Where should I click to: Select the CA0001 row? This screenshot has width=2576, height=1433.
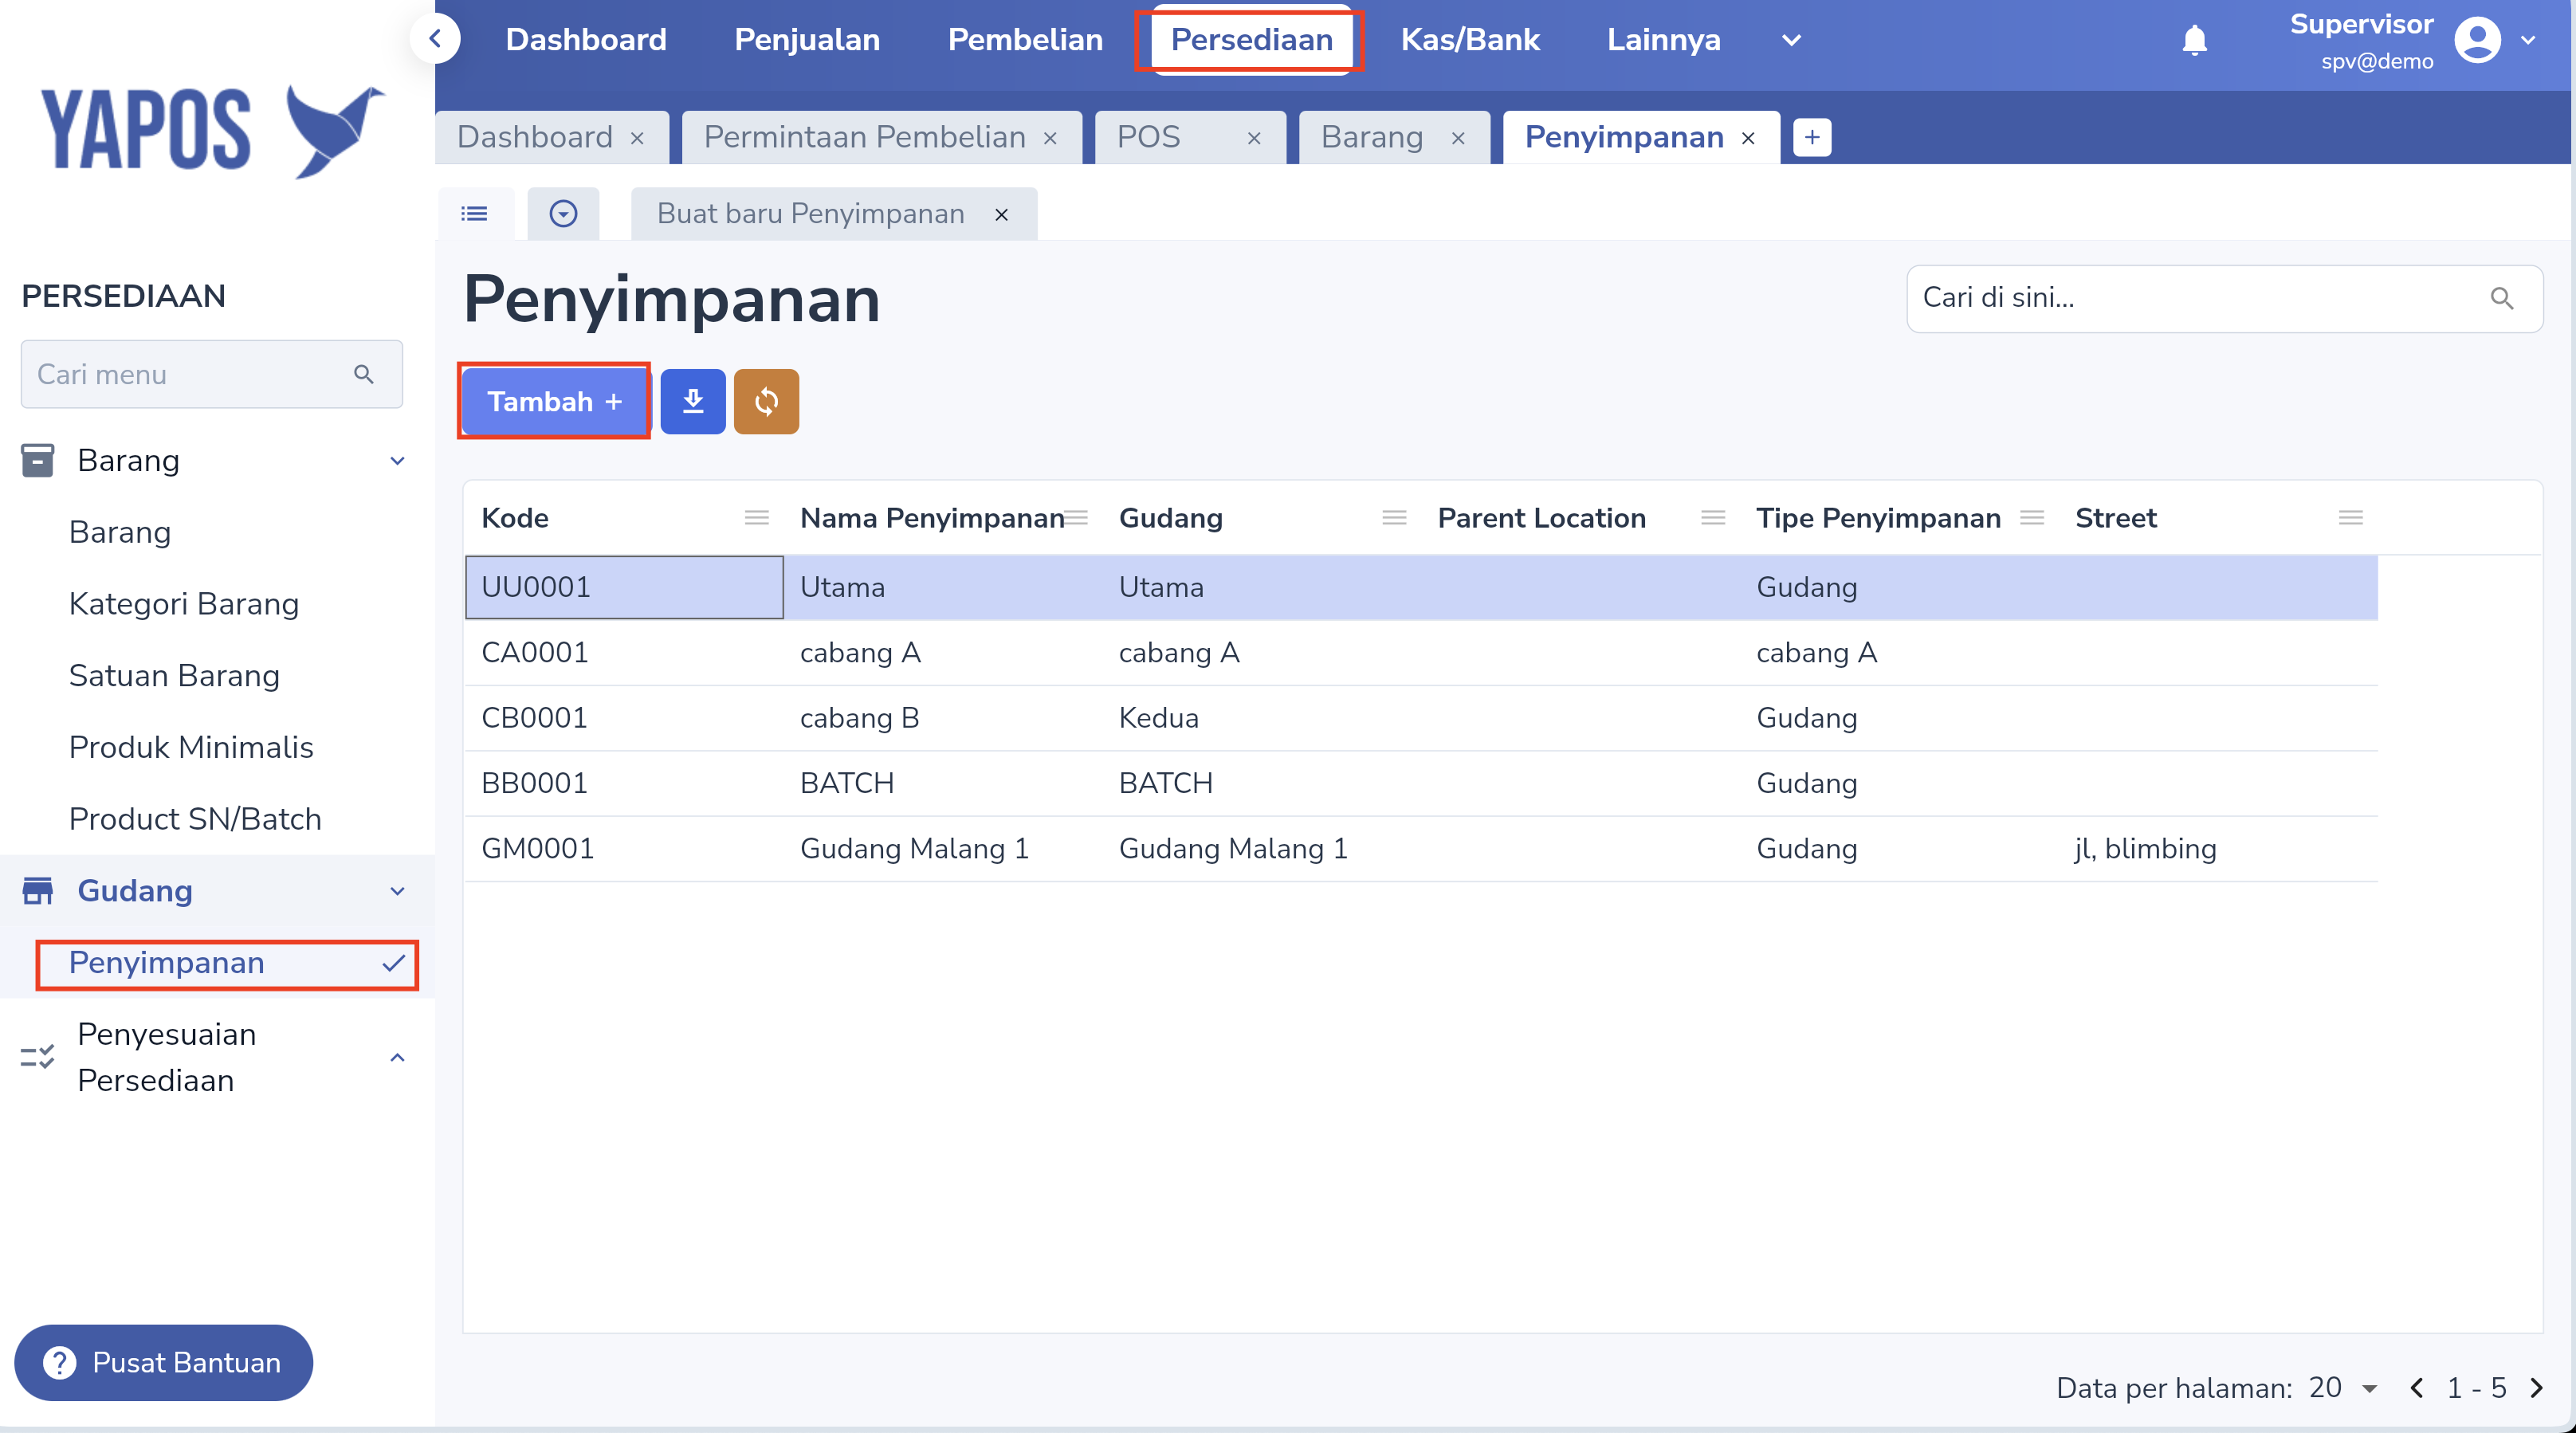pos(1420,653)
